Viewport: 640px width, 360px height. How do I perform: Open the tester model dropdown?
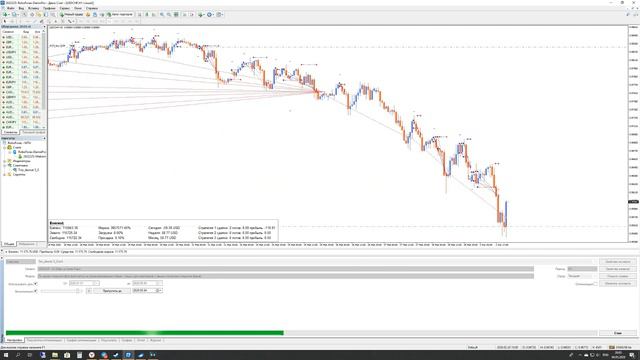point(286,276)
